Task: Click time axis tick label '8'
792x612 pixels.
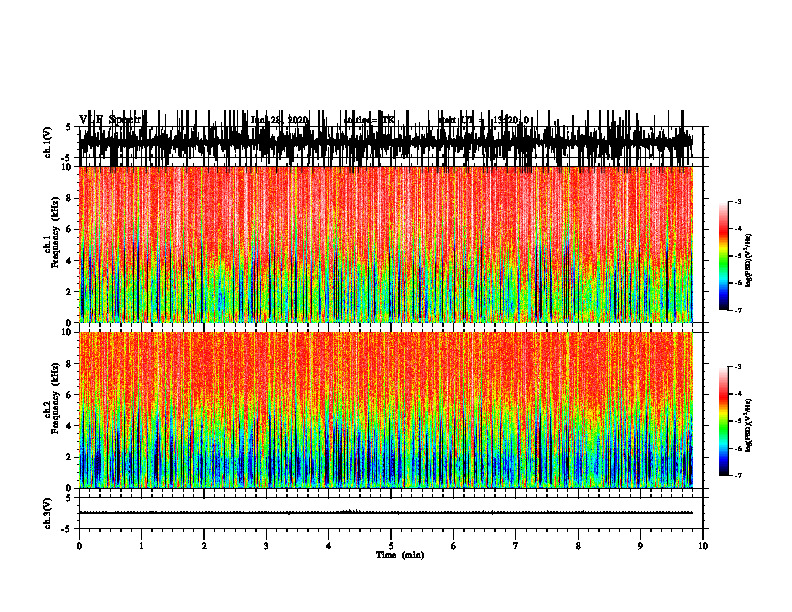Action: (x=578, y=546)
